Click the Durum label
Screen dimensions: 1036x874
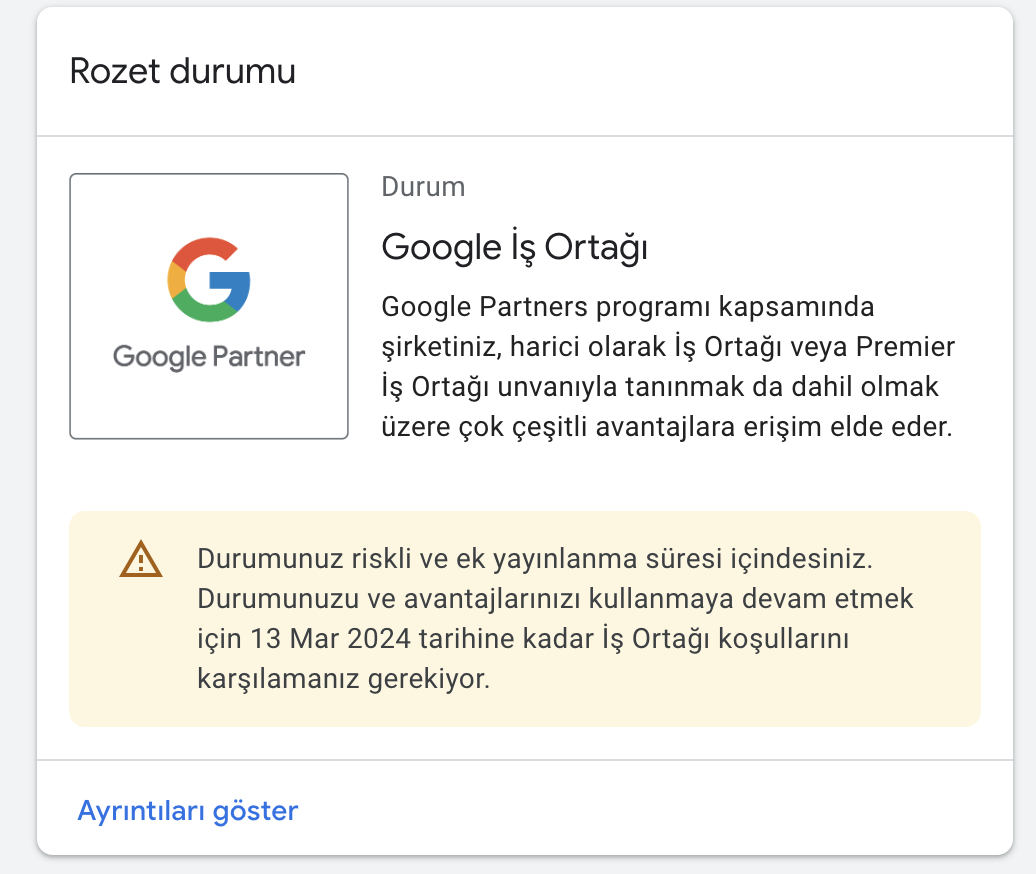pos(423,187)
